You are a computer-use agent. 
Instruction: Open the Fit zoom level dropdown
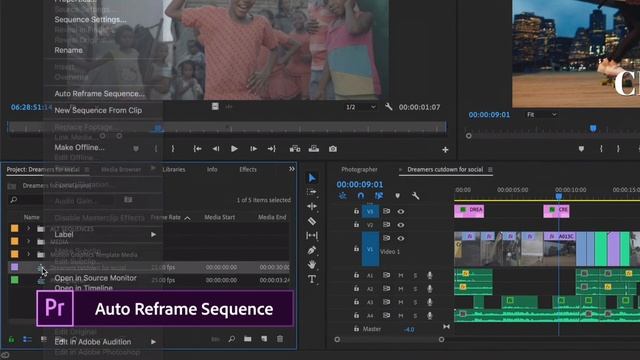[x=542, y=115]
